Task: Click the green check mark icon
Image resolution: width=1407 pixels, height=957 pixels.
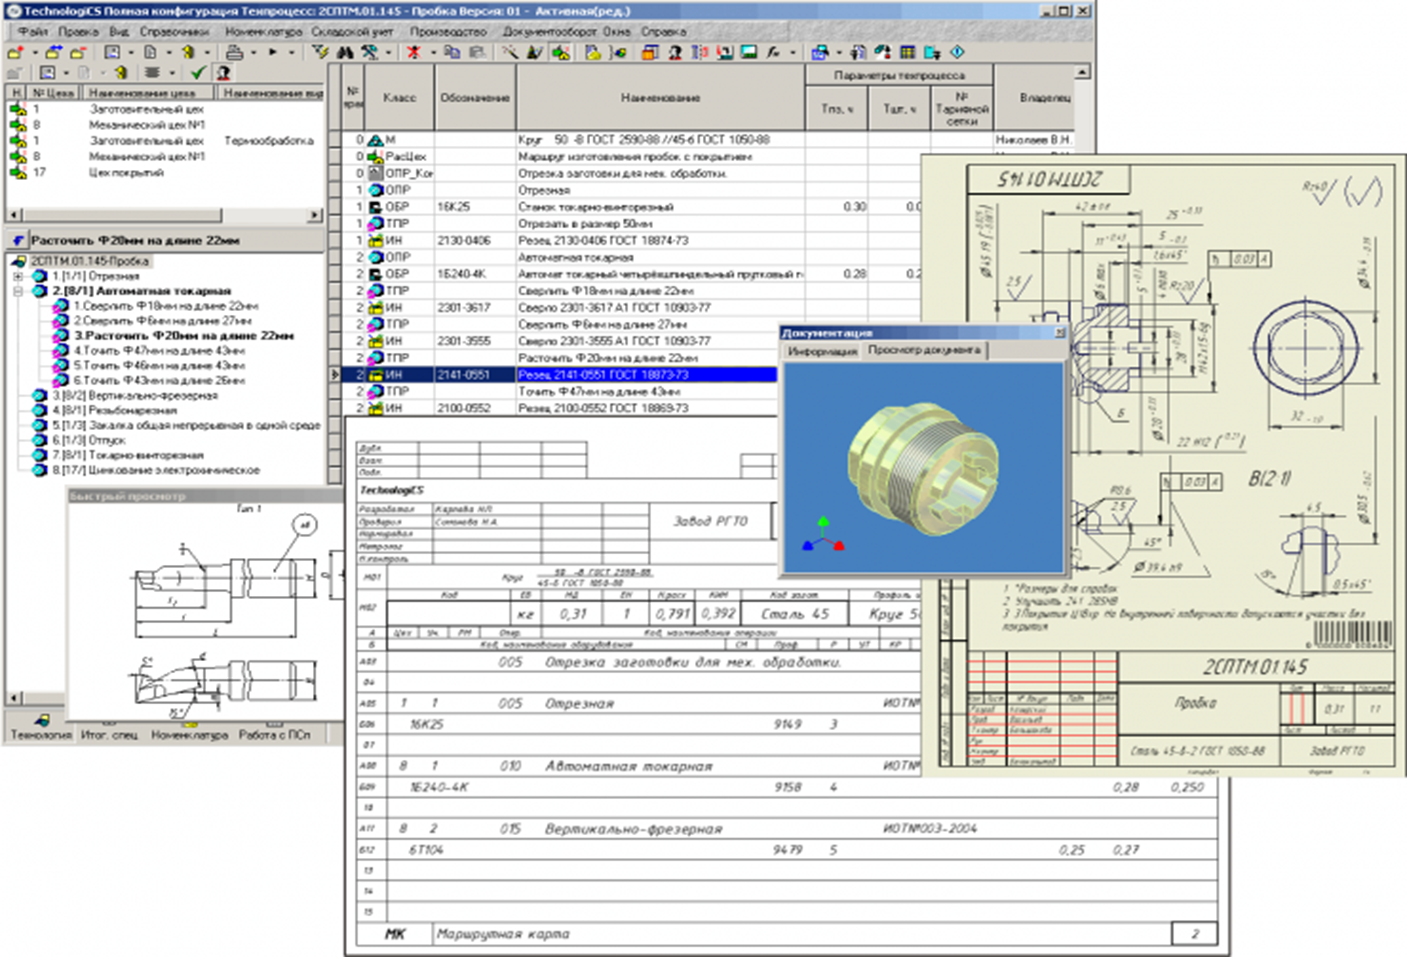Action: (198, 73)
